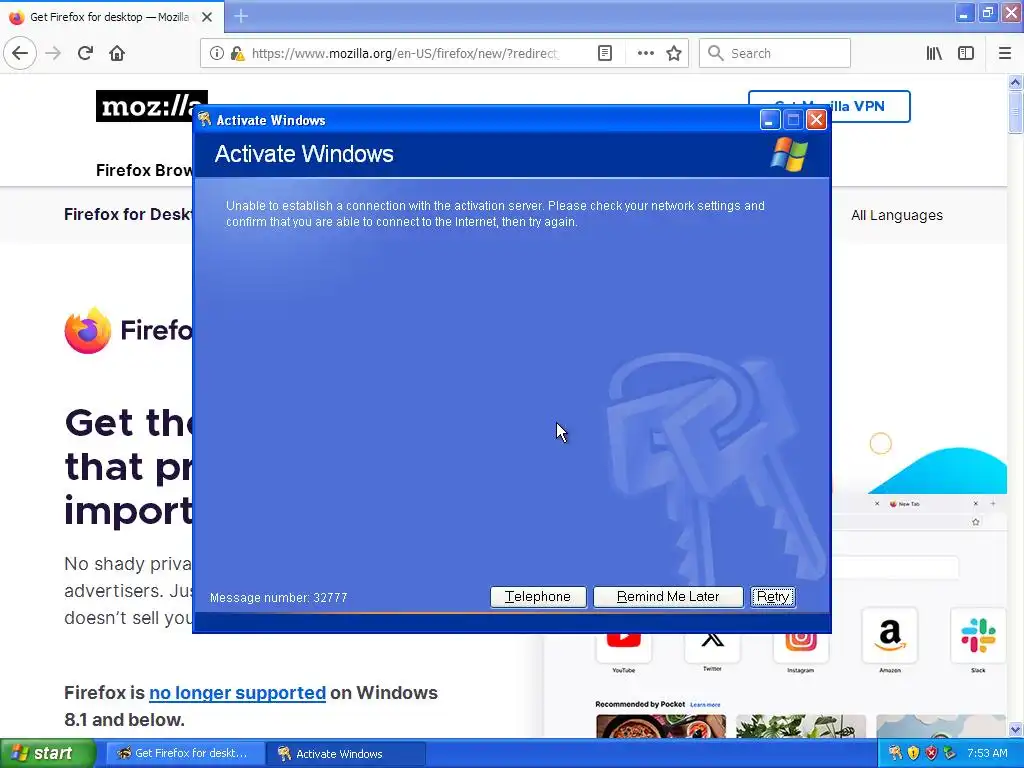Open the Firefox Library icon

coord(934,53)
